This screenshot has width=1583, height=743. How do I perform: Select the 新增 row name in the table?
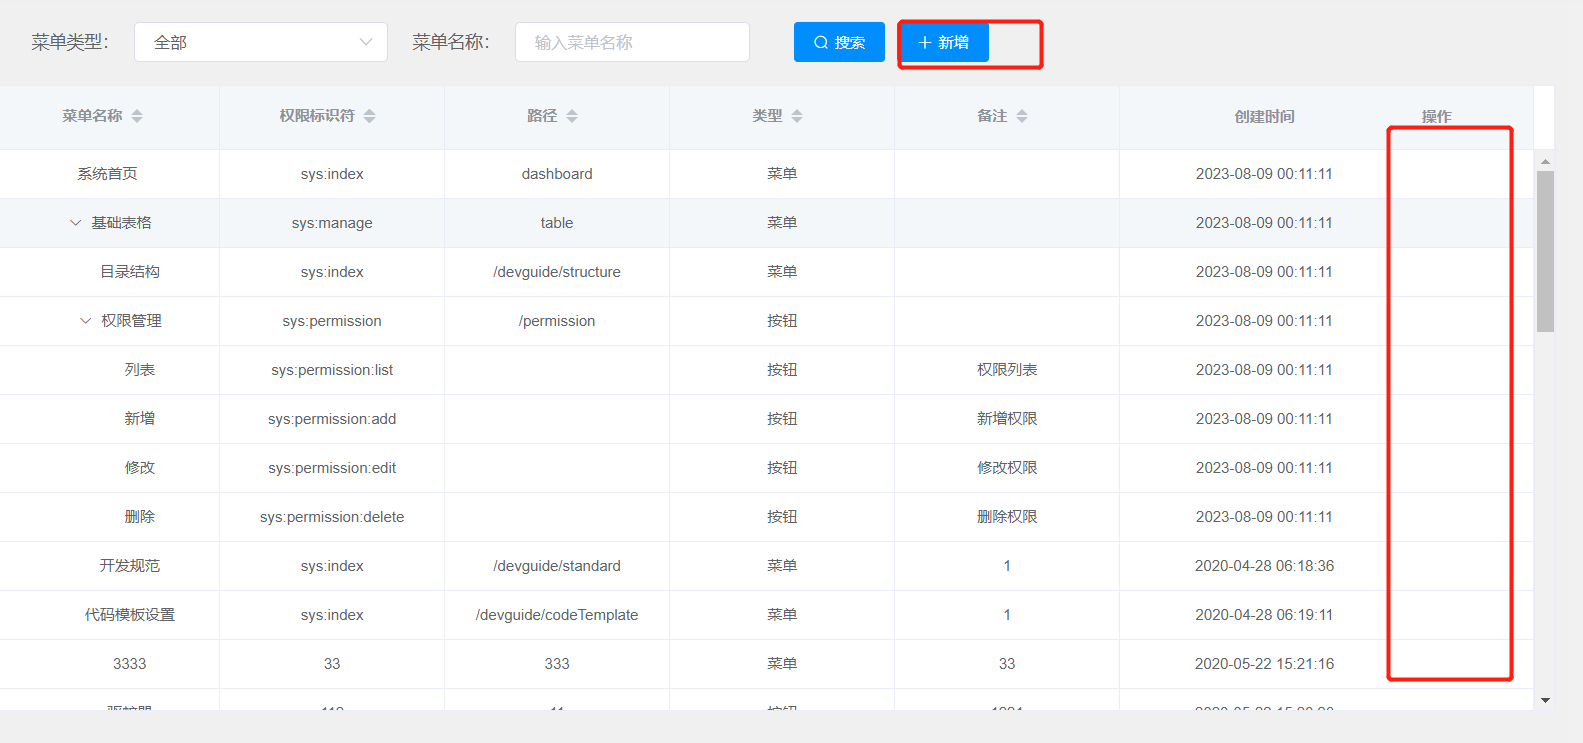(x=140, y=419)
